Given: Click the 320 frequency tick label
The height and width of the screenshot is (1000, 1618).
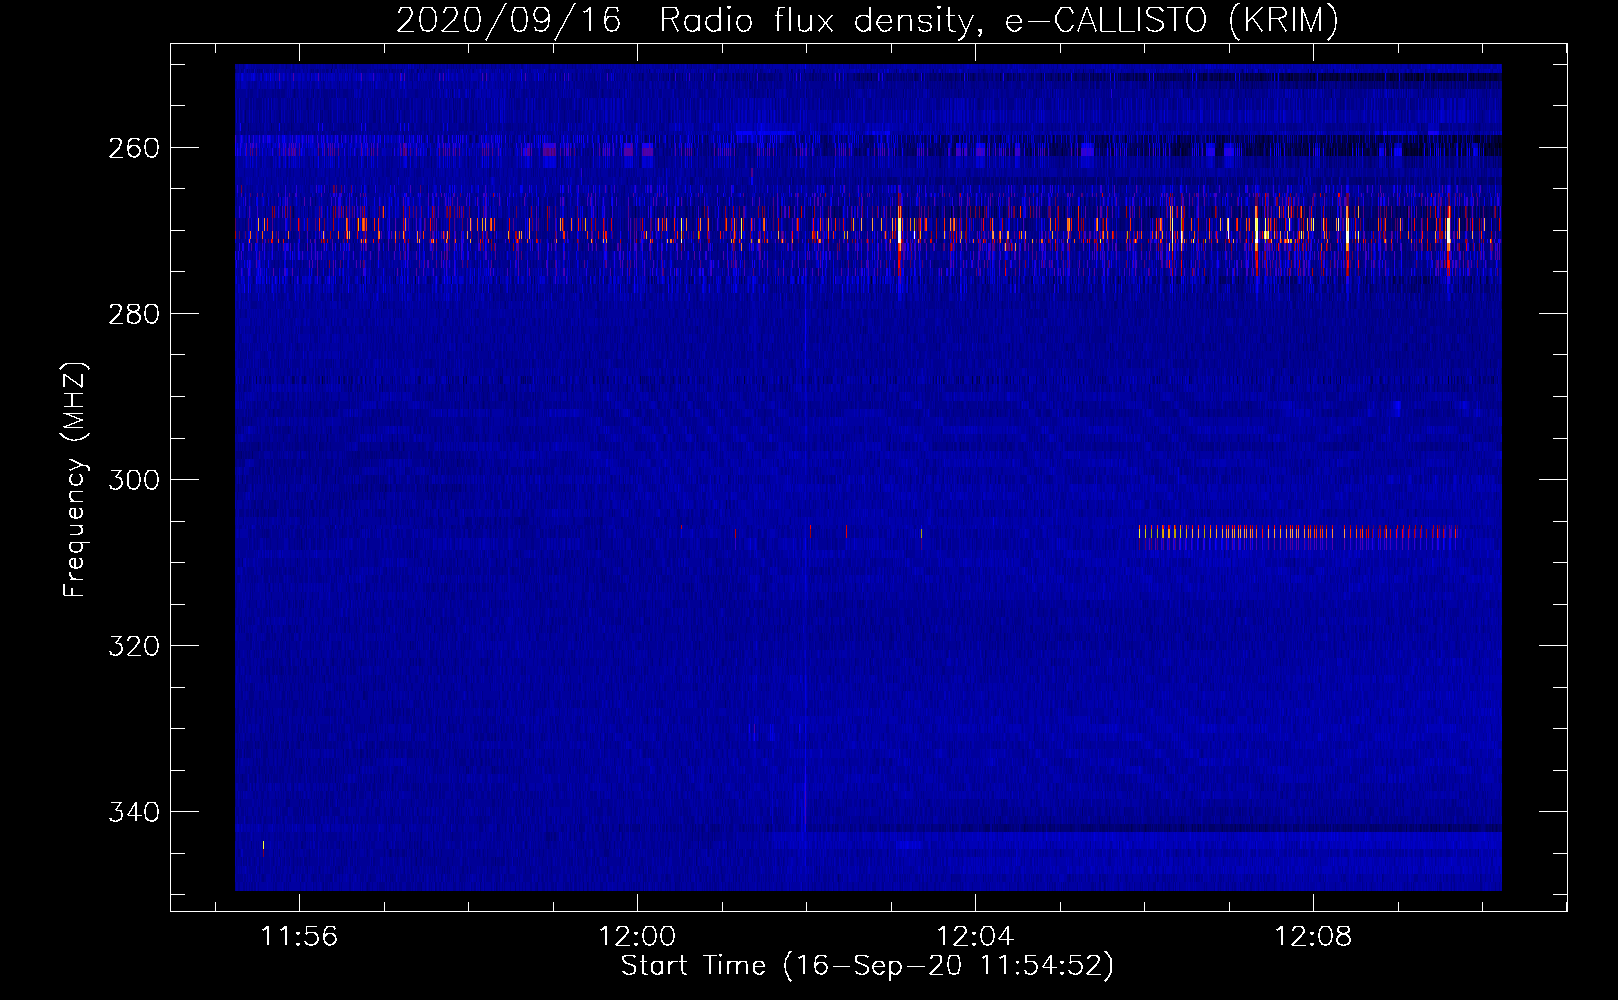Looking at the screenshot, I should (x=133, y=646).
